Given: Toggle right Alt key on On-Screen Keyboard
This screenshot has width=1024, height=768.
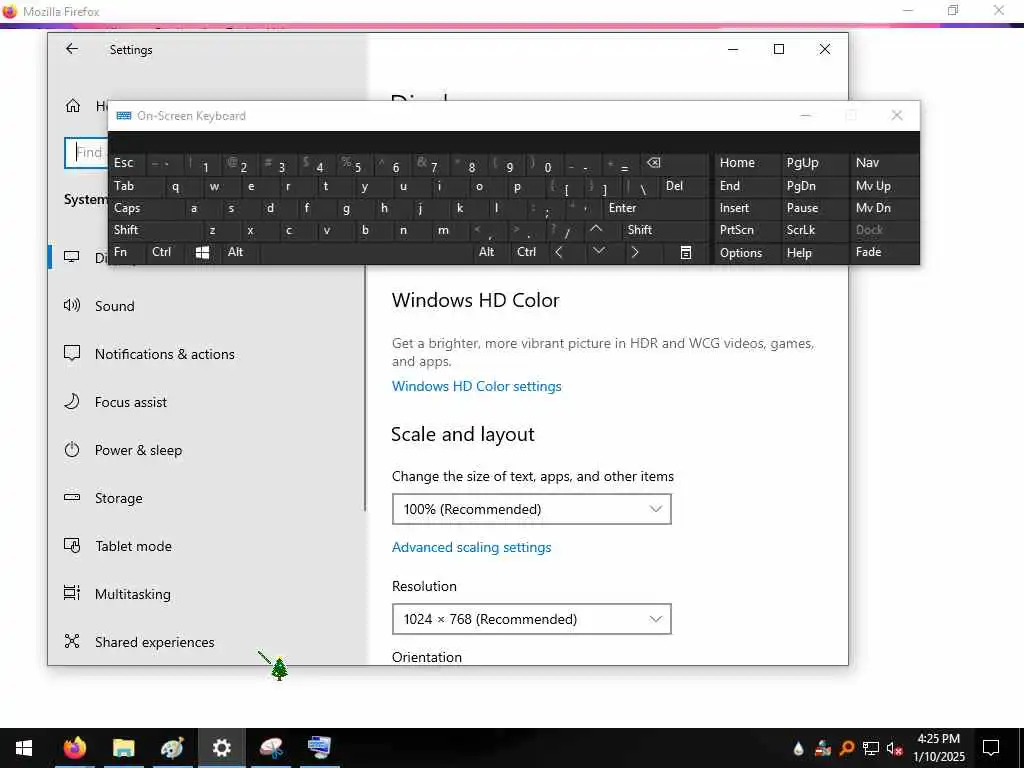Looking at the screenshot, I should [490, 252].
